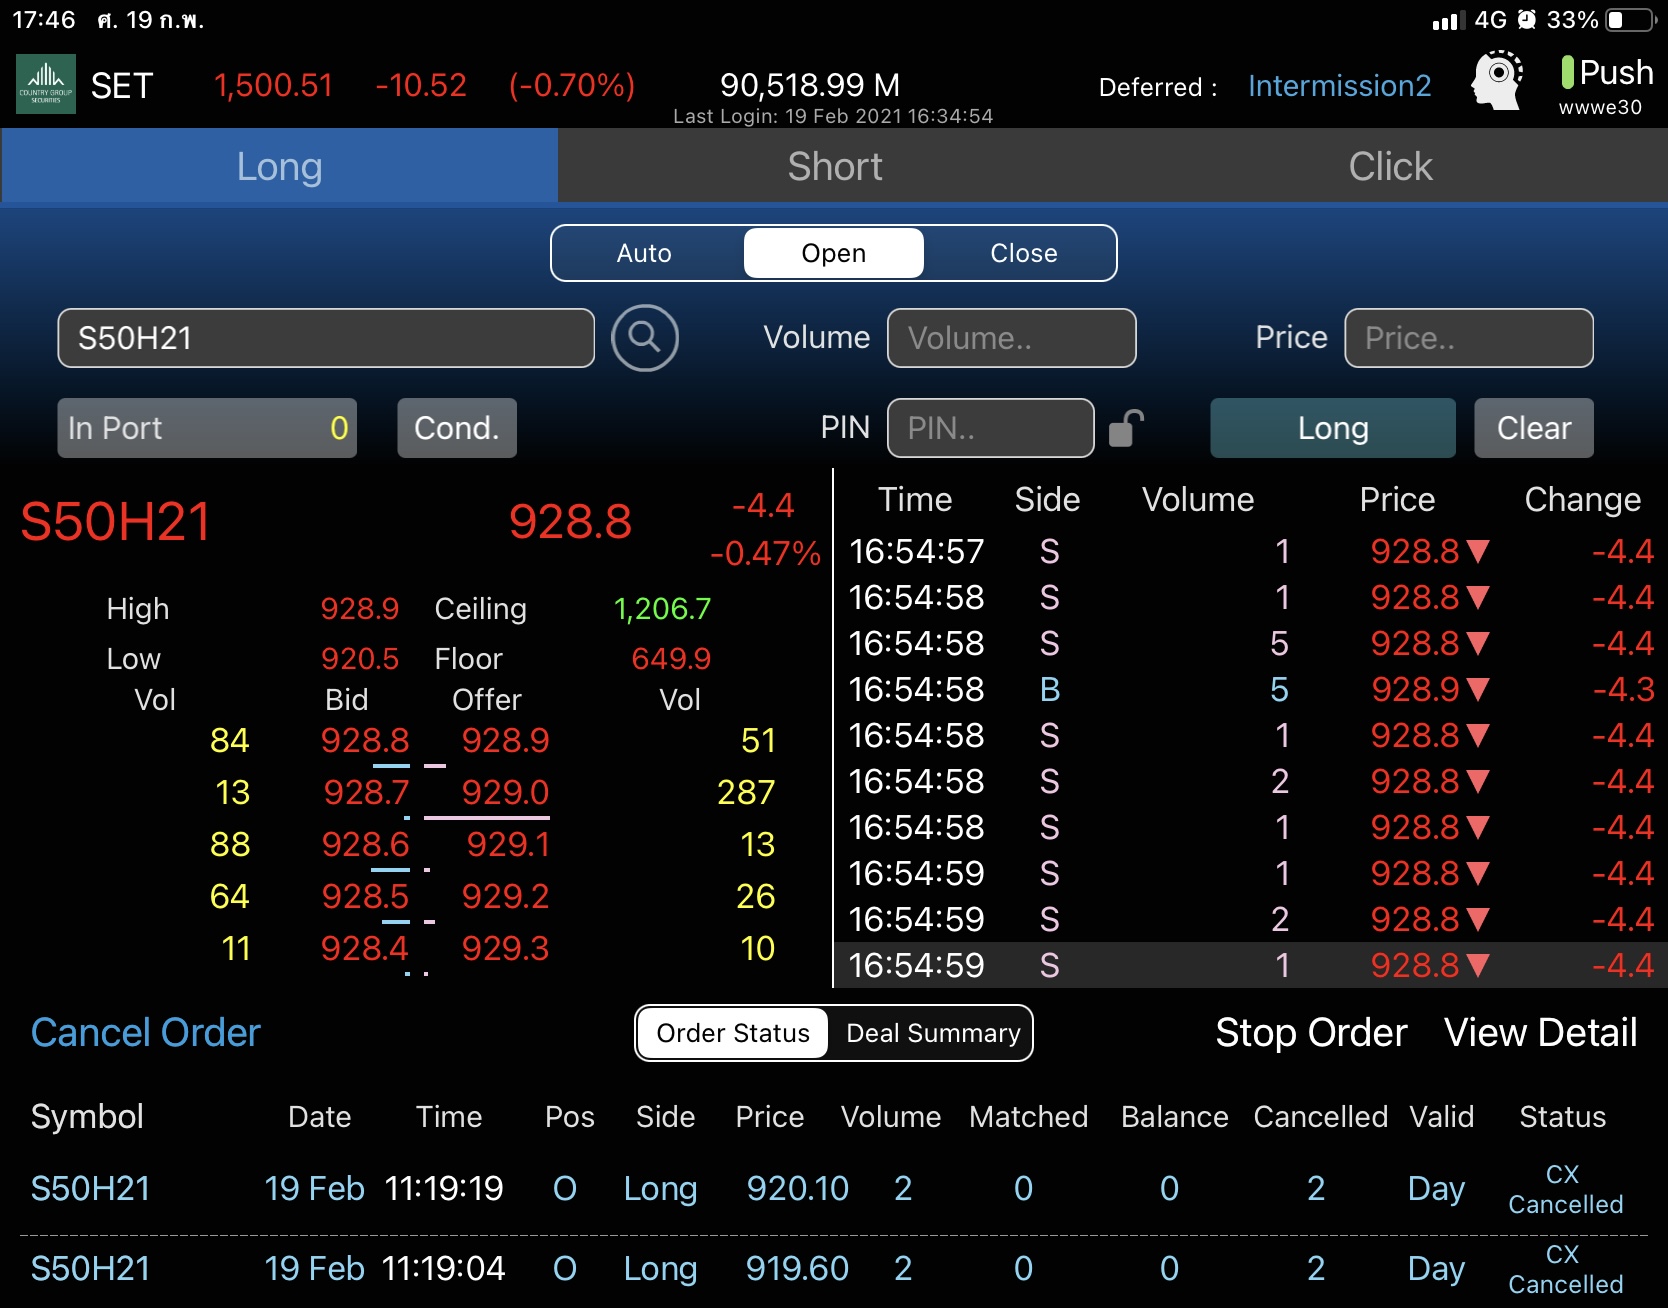The height and width of the screenshot is (1308, 1668).
Task: Select offer price 929.0
Action: pos(505,792)
